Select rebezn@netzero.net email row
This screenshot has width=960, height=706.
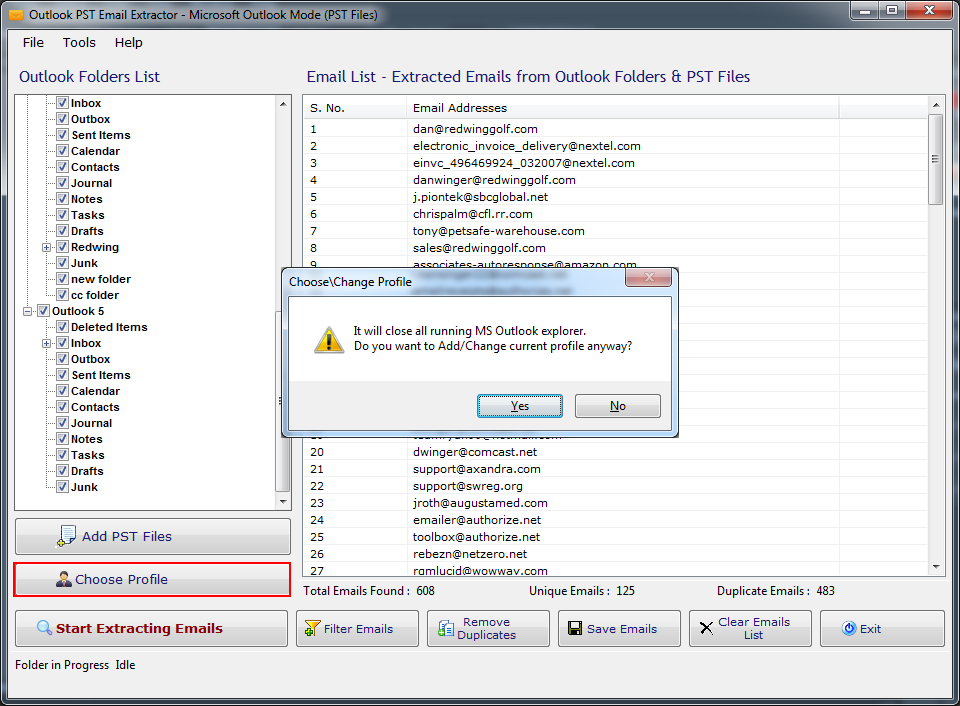tap(616, 554)
